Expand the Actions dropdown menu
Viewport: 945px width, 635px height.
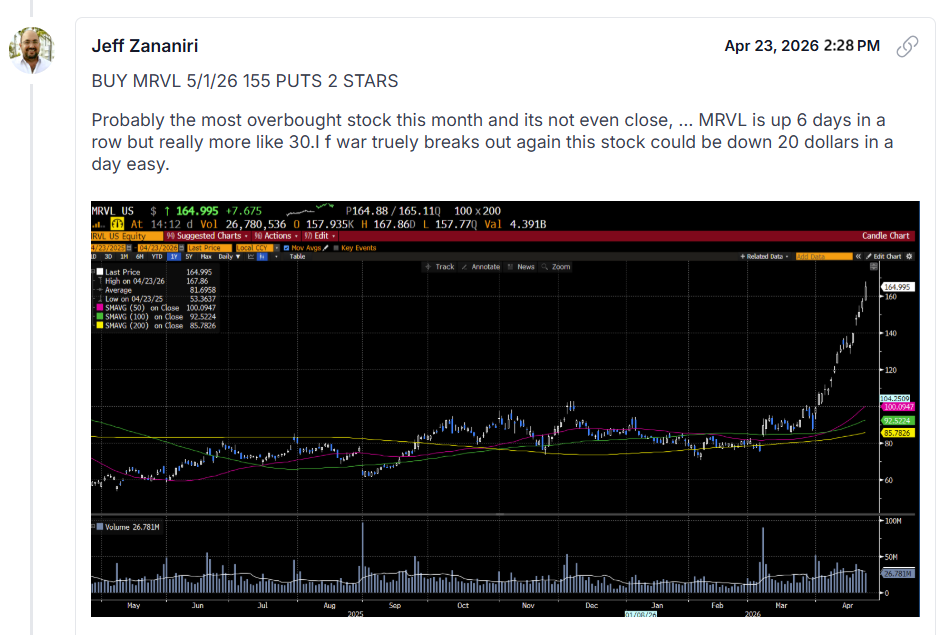click(x=277, y=236)
